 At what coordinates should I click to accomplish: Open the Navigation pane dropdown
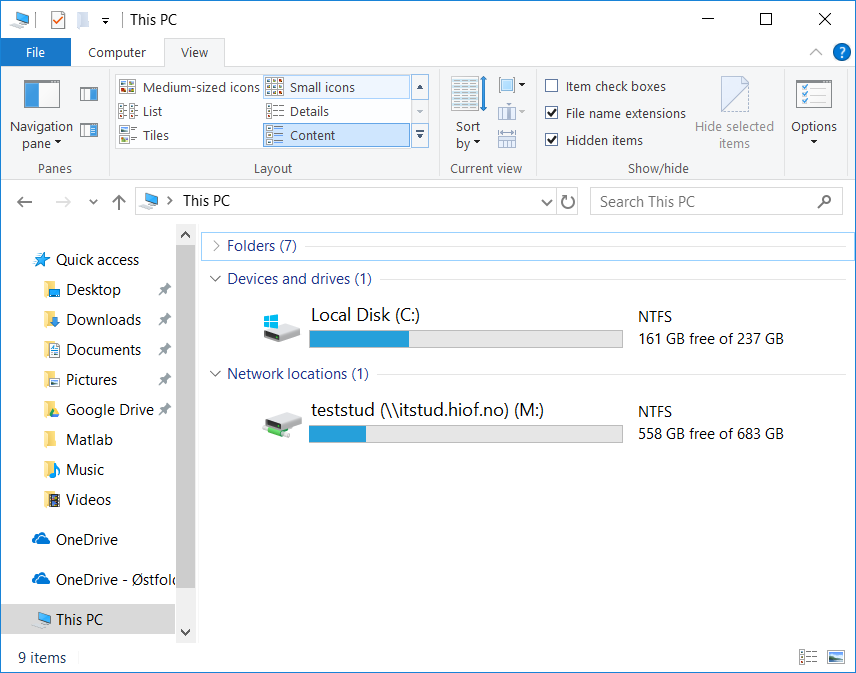click(x=41, y=115)
